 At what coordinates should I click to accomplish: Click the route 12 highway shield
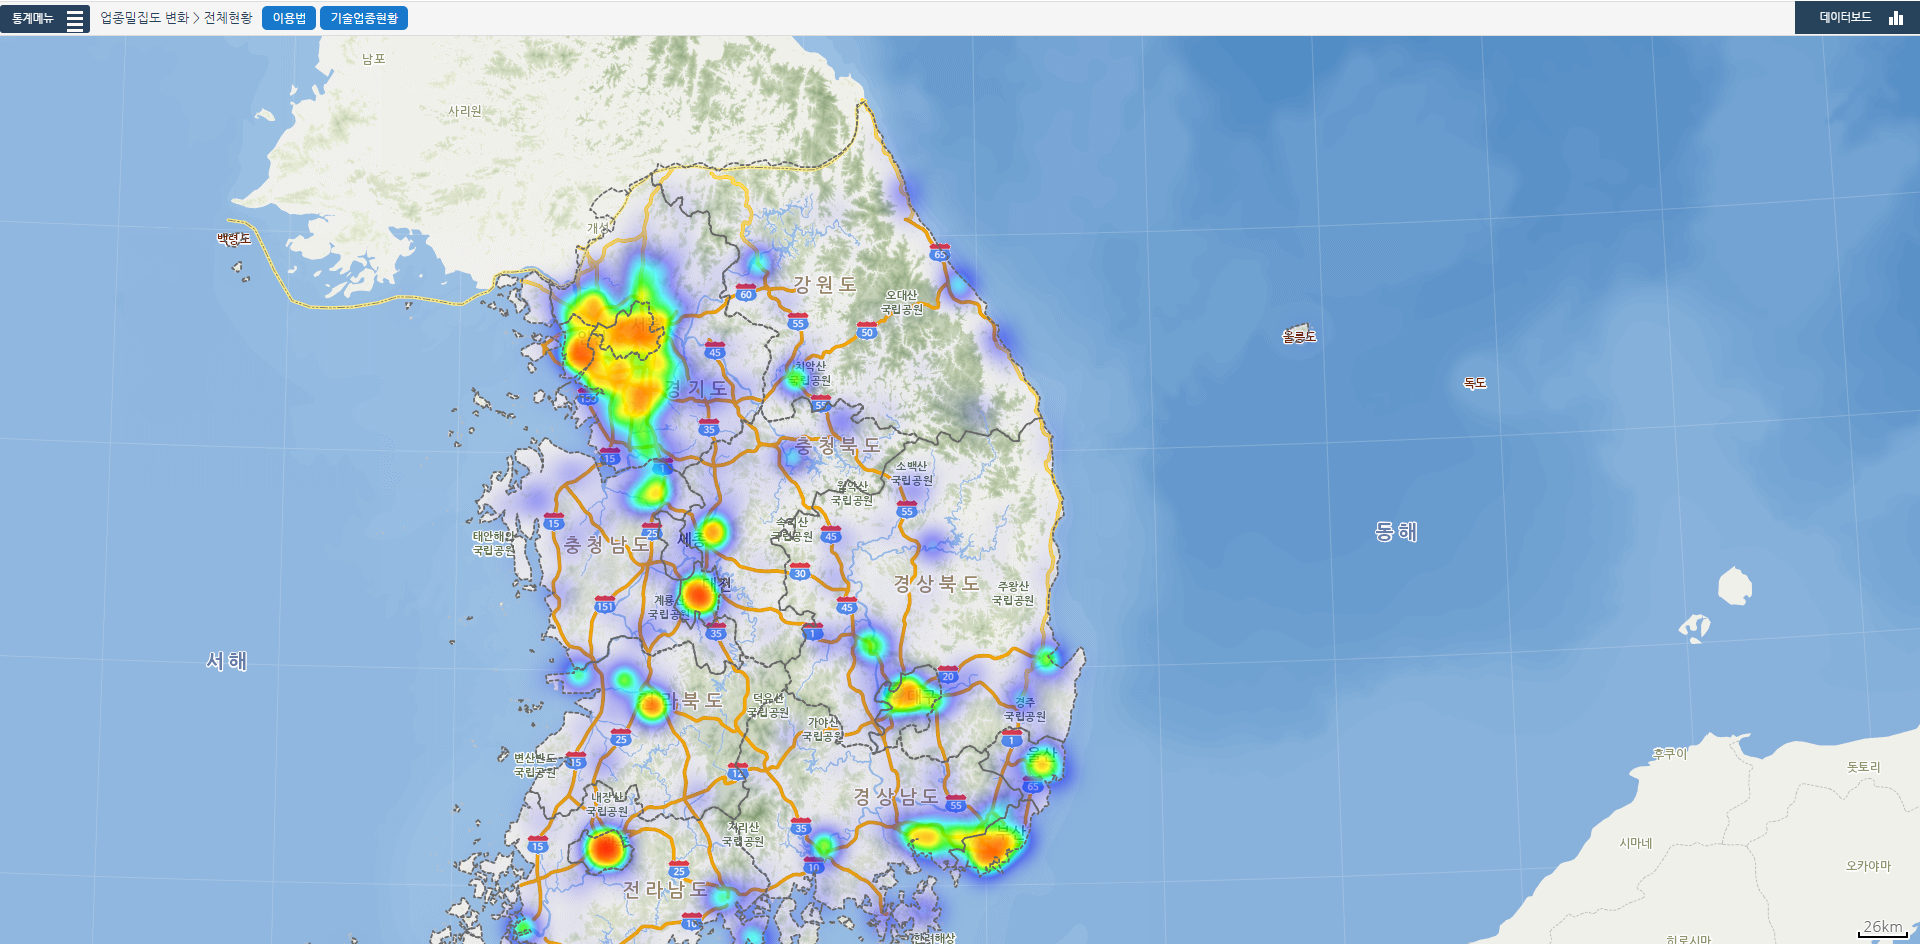coord(737,772)
